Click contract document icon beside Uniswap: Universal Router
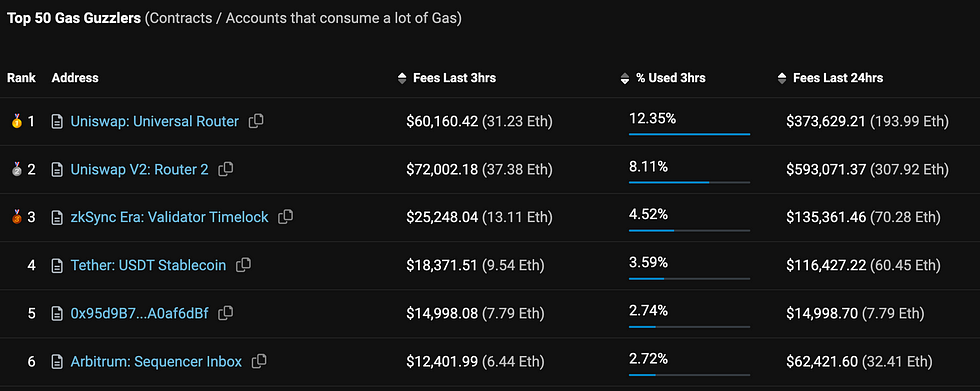This screenshot has height=391, width=980. [58, 122]
